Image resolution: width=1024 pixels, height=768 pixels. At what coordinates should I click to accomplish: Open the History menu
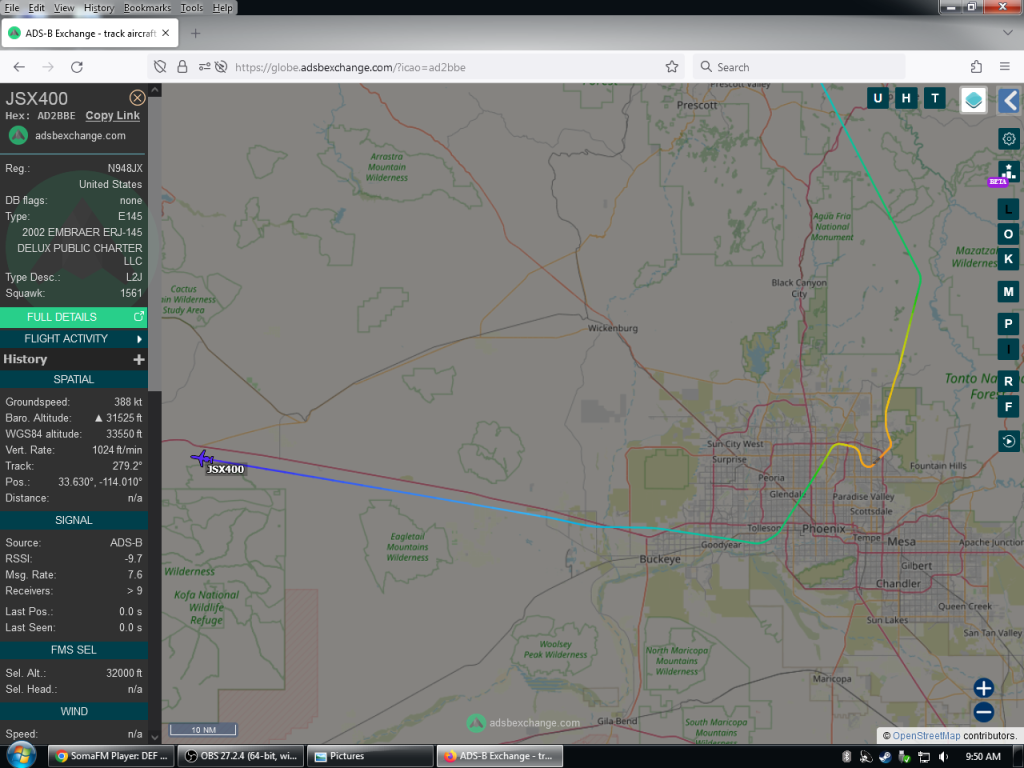point(99,8)
